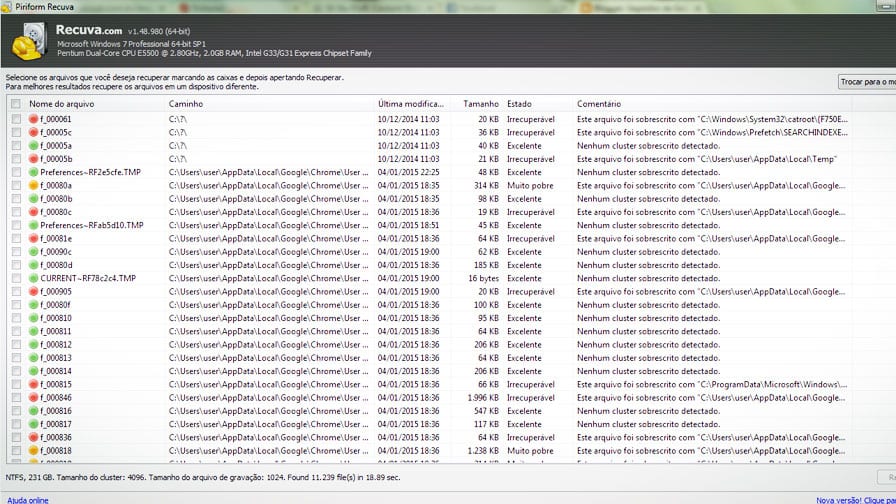Viewport: 896px width, 504px height.
Task: Click the red status icon of f_000846
Action: [34, 398]
